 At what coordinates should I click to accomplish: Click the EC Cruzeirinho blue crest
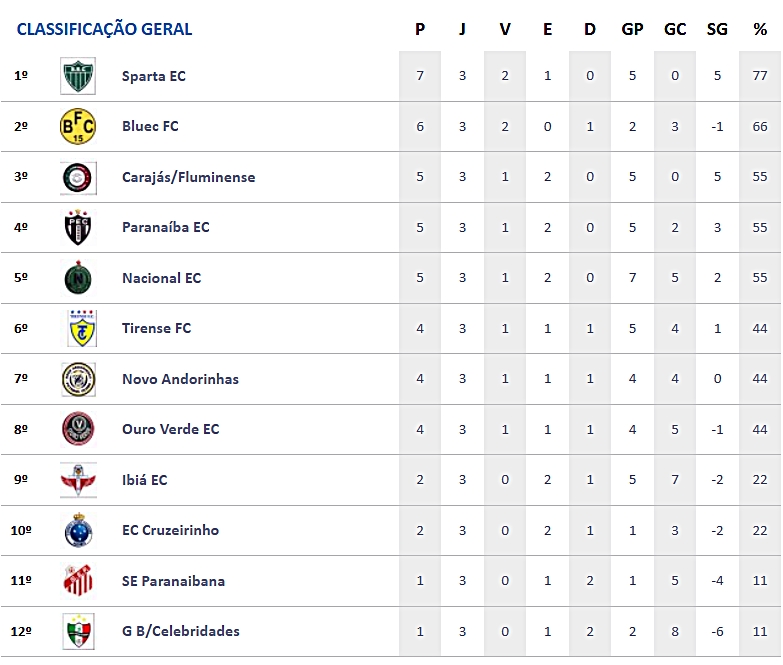pos(77,530)
